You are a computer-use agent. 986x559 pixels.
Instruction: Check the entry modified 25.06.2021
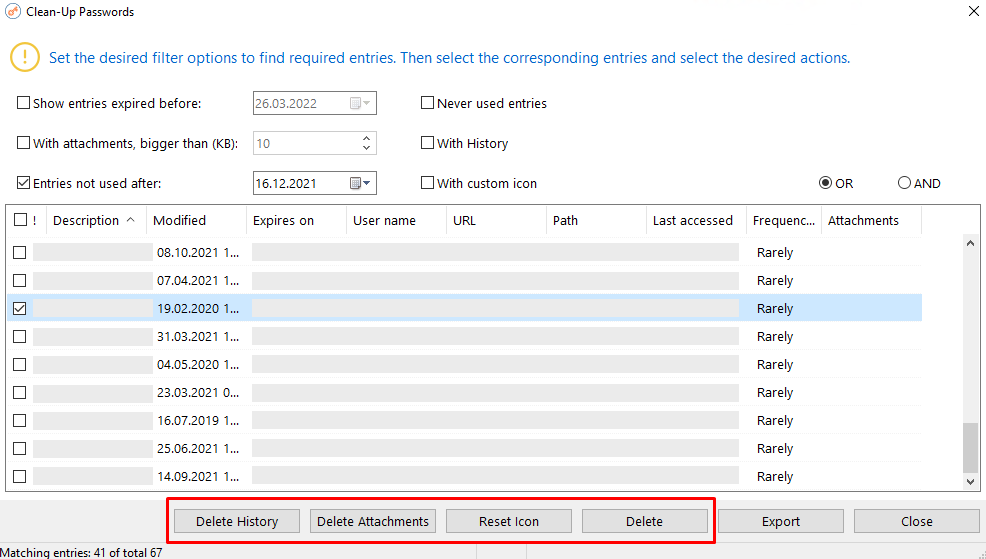pos(19,448)
